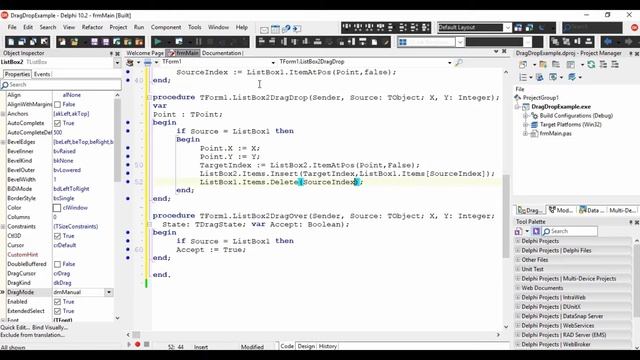The width and height of the screenshot is (640, 360).
Task: Click the first align icon in the alignment toolbar
Action: (x=262, y=42)
